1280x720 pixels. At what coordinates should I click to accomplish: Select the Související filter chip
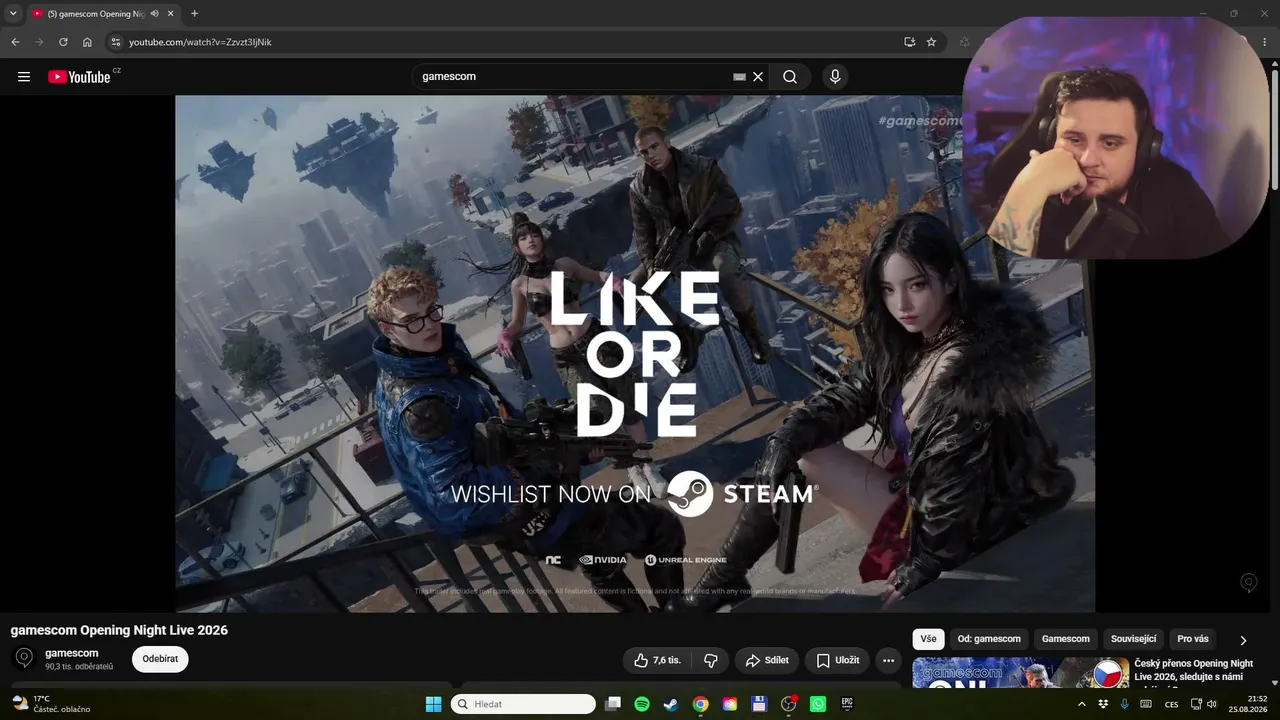pyautogui.click(x=1133, y=639)
